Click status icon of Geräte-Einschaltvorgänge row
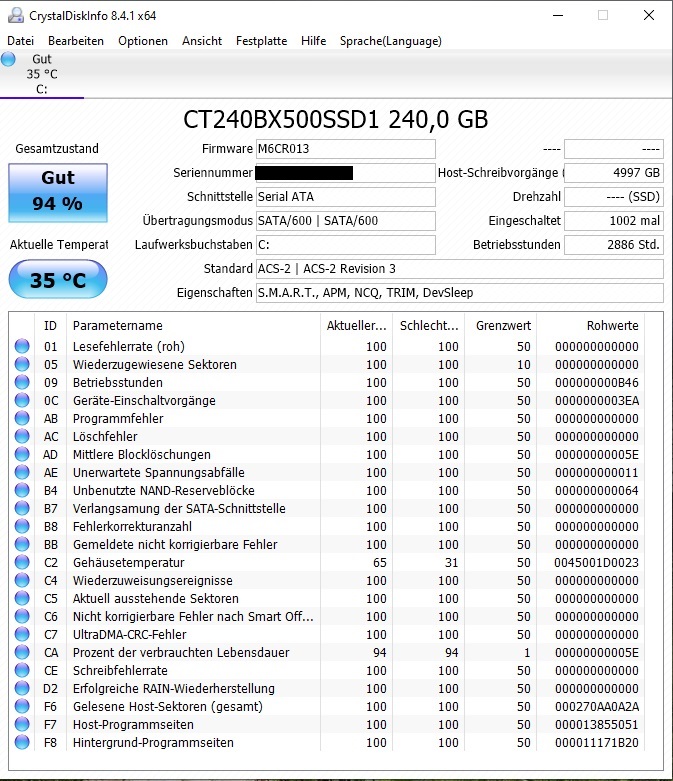 click(x=22, y=400)
